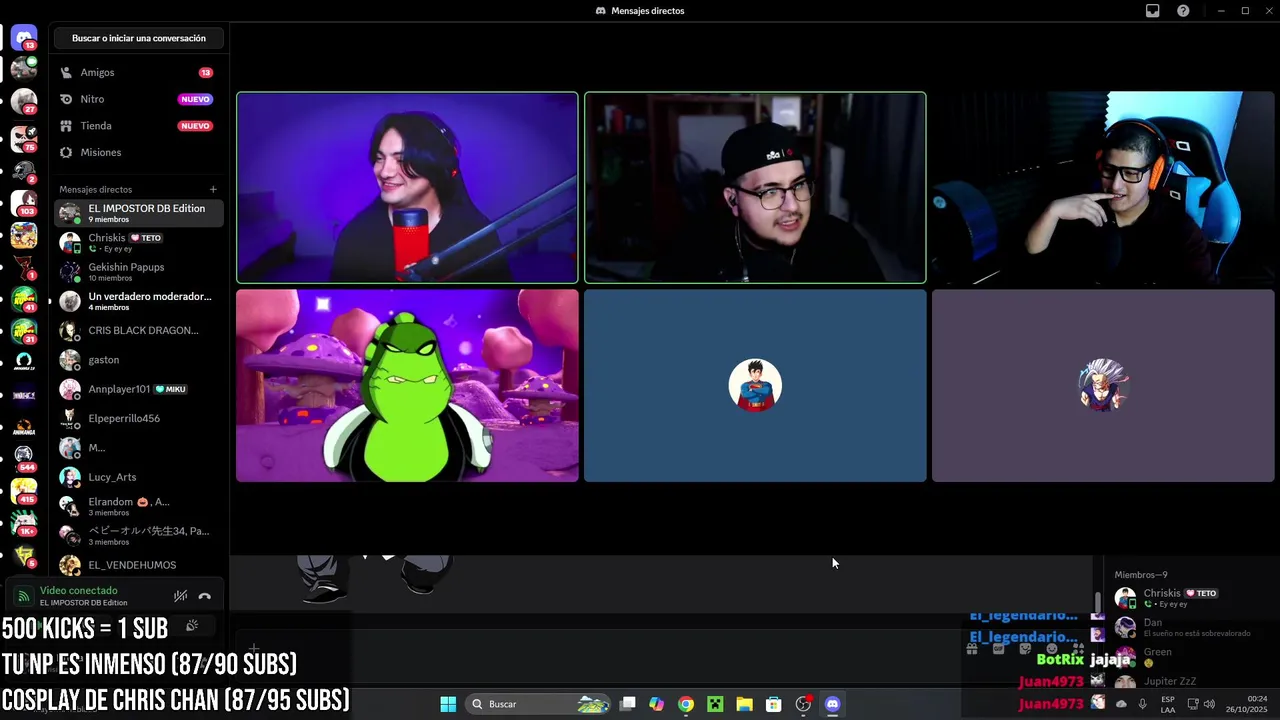
Task: Select EL IMPOSTOR DB Edition group chat
Action: point(139,213)
